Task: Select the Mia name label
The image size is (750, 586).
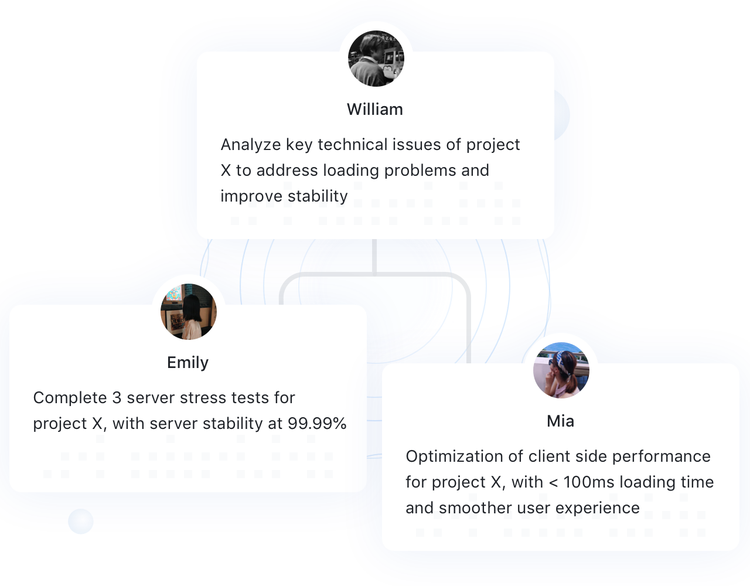Action: point(561,421)
